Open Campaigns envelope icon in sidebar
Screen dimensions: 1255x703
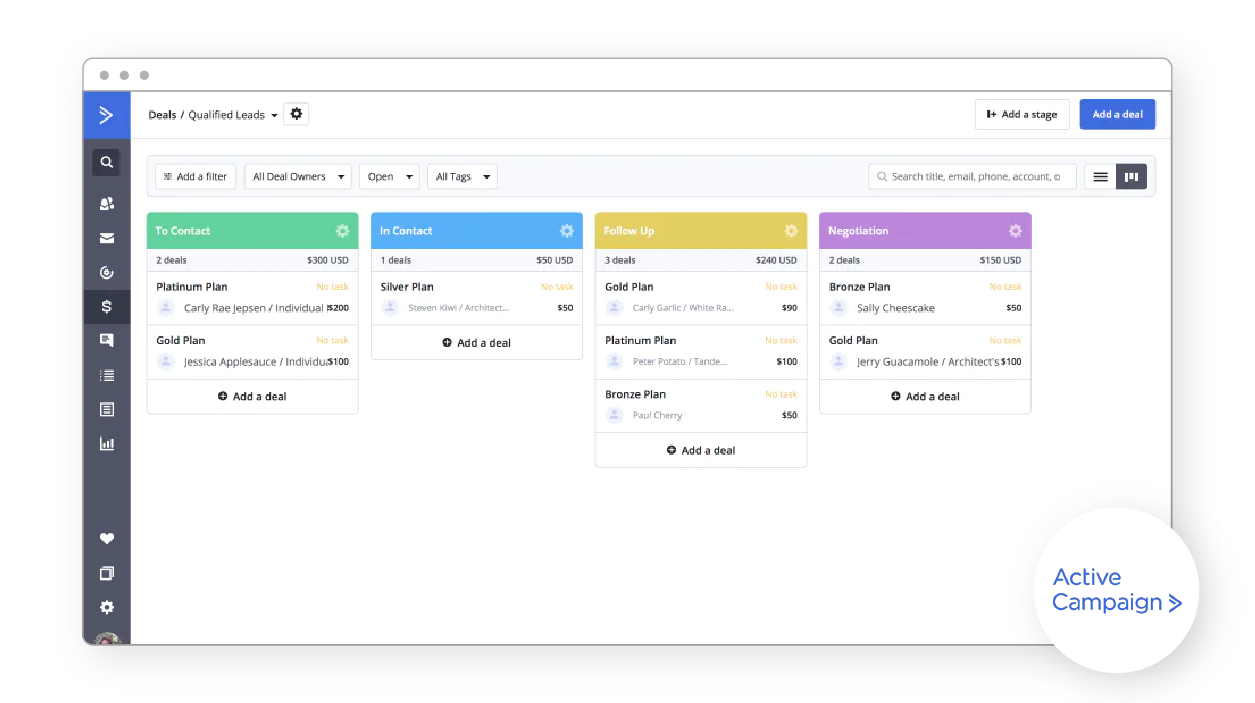pyautogui.click(x=107, y=238)
